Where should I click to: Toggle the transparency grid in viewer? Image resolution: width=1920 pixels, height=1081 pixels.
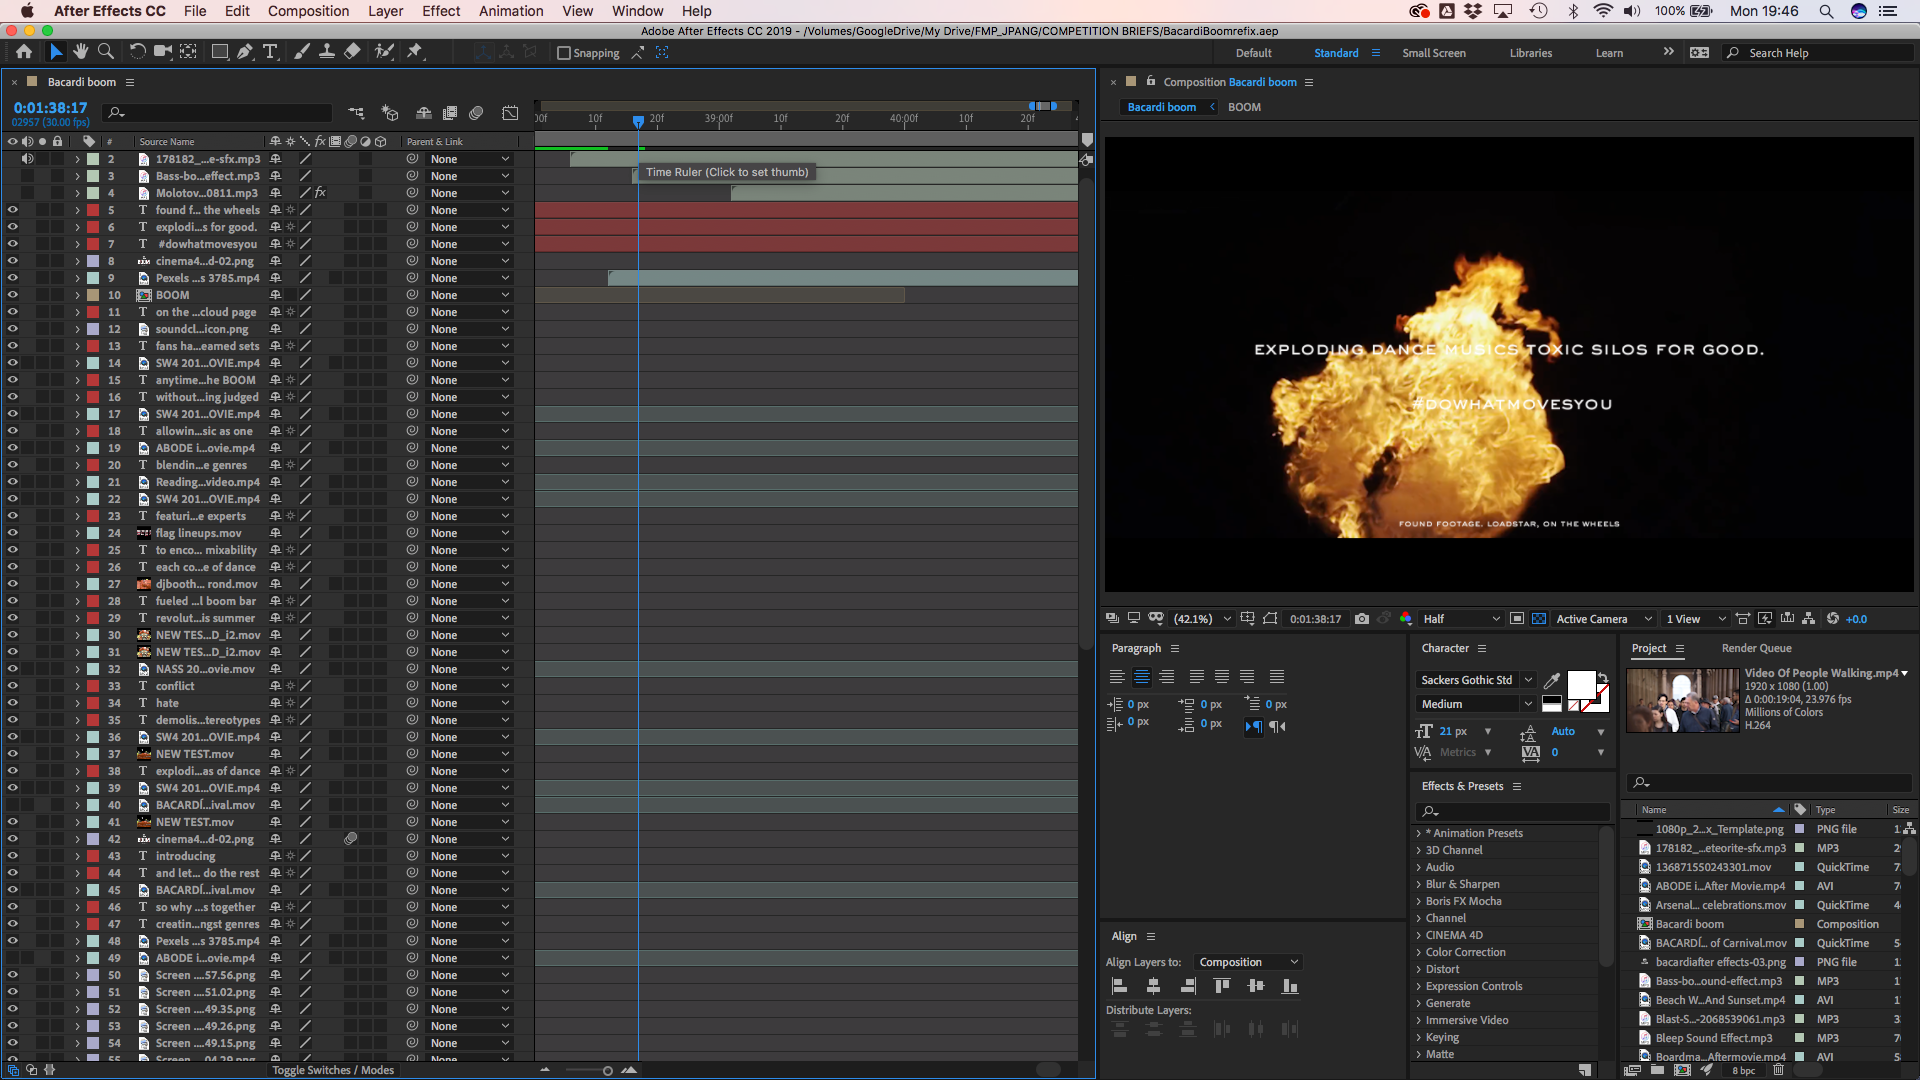click(x=1539, y=619)
